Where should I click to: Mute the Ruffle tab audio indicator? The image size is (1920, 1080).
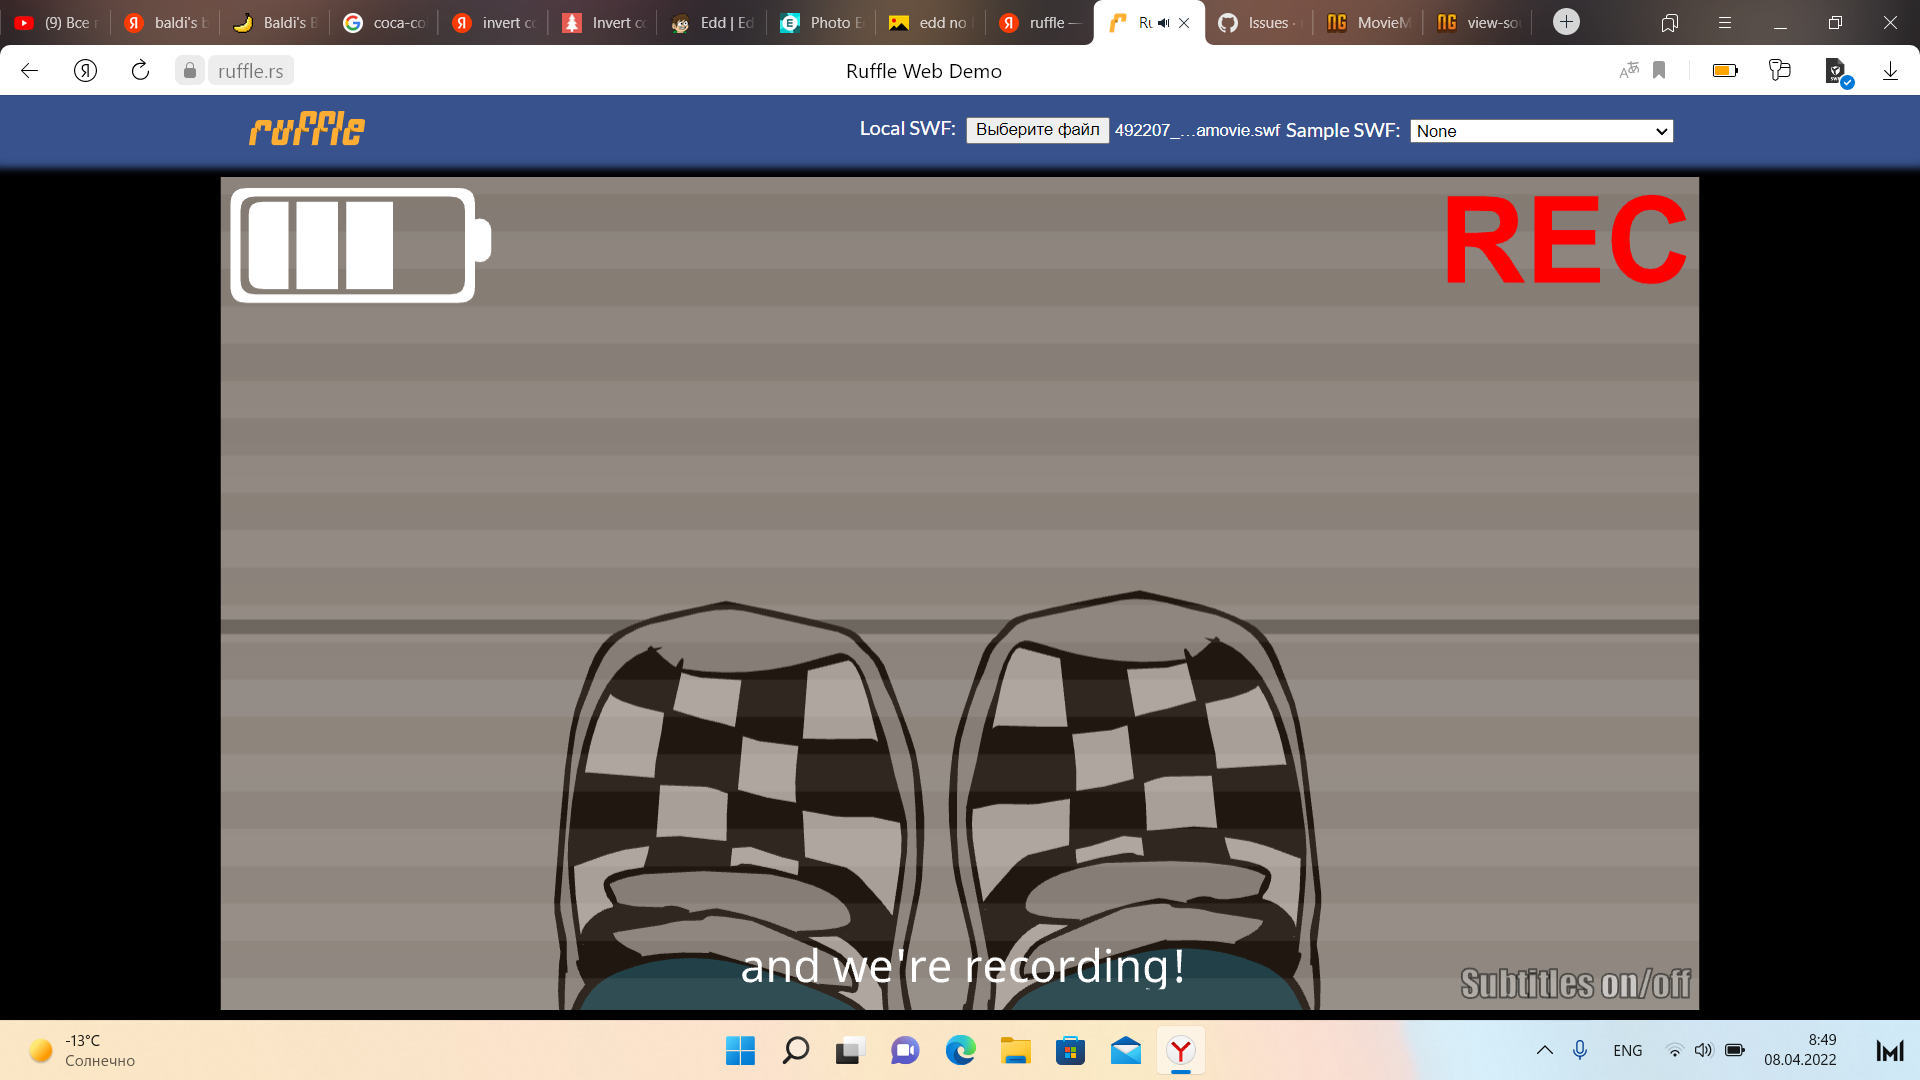1161,22
